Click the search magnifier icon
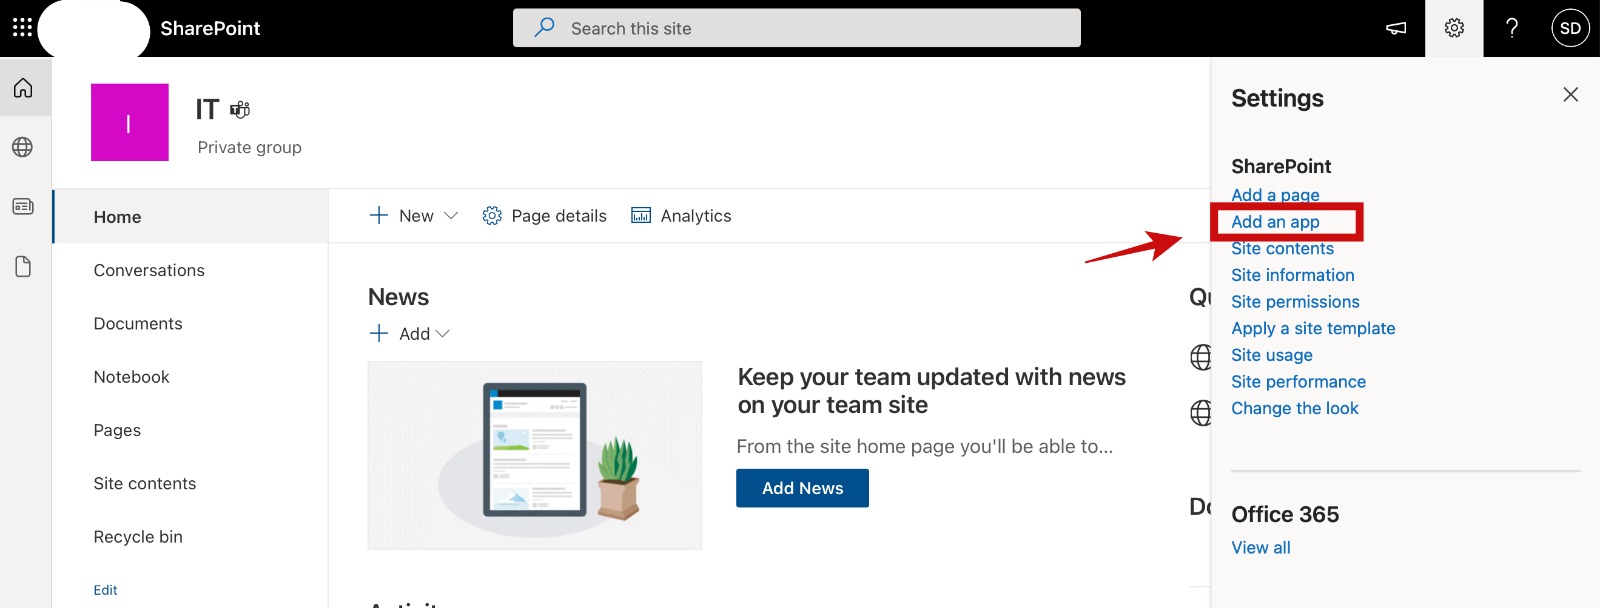The image size is (1600, 608). [x=544, y=28]
